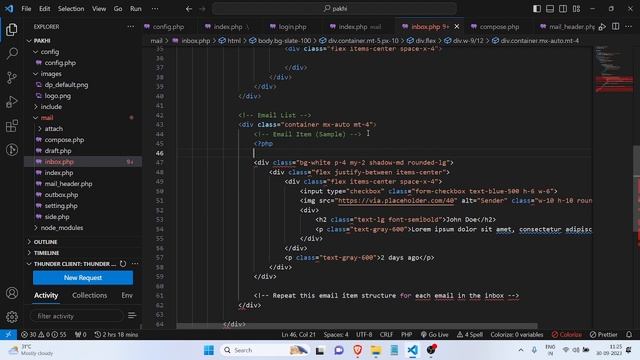Image resolution: width=640 pixels, height=360 pixels.
Task: Open the Customize Layout icon
Action: [x=576, y=9]
